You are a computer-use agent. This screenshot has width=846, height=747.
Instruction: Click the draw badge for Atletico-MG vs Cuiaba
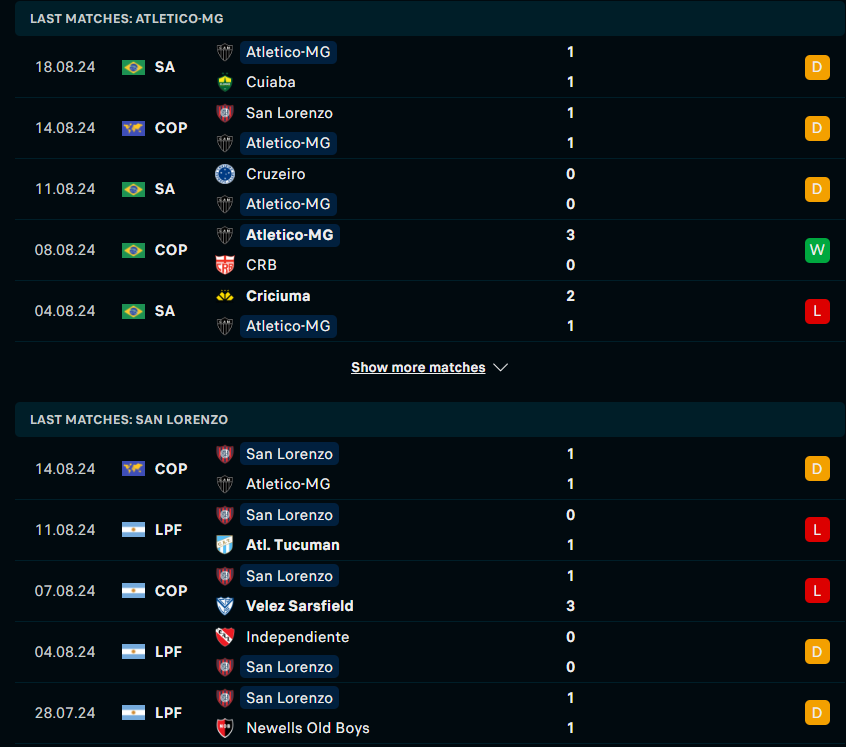[x=817, y=67]
